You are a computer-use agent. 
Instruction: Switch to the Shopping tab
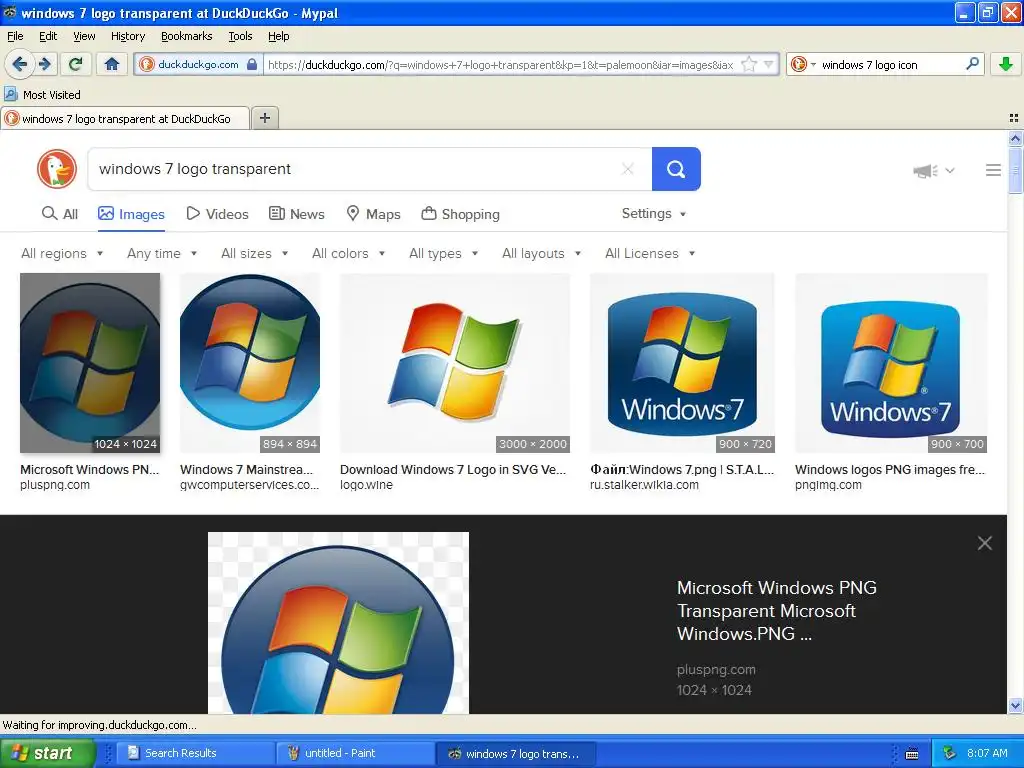coord(460,214)
